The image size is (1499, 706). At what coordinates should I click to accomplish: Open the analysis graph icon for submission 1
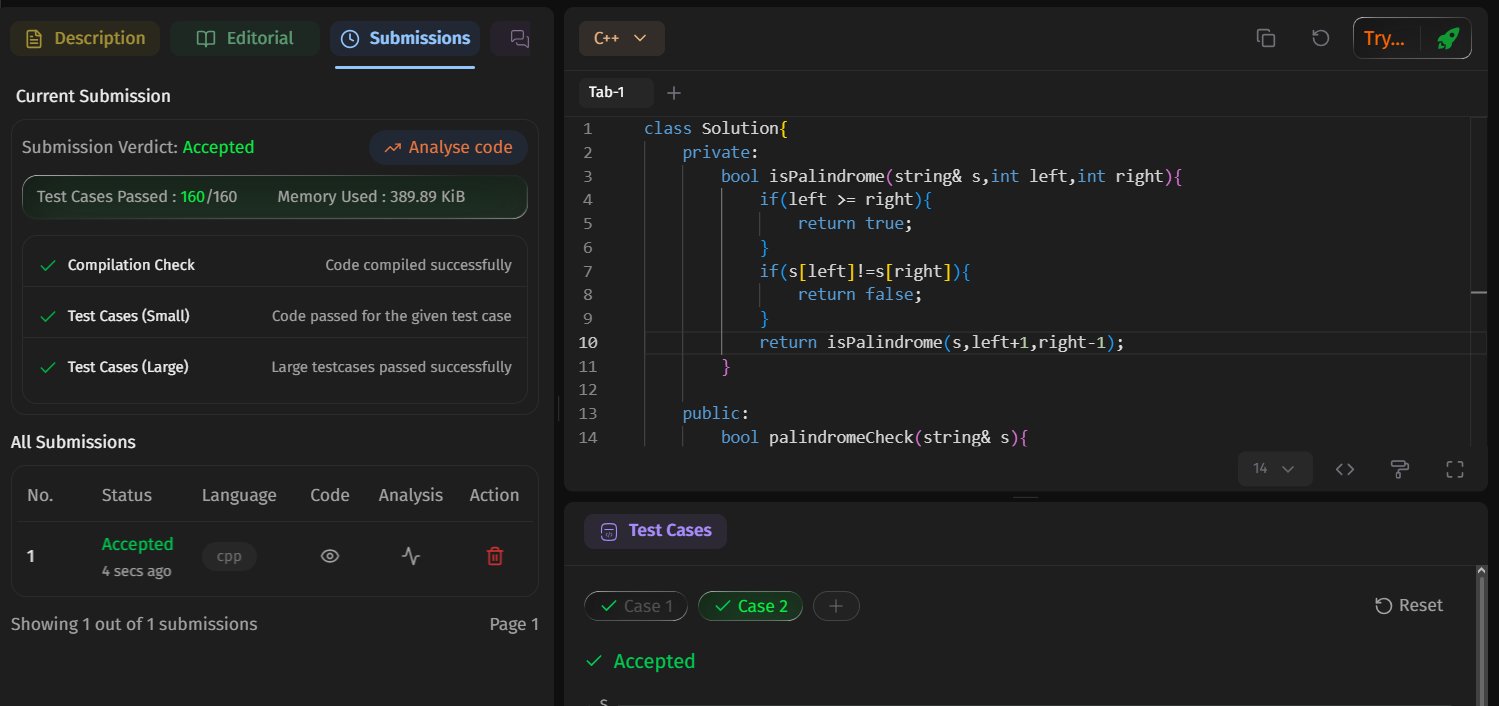411,557
